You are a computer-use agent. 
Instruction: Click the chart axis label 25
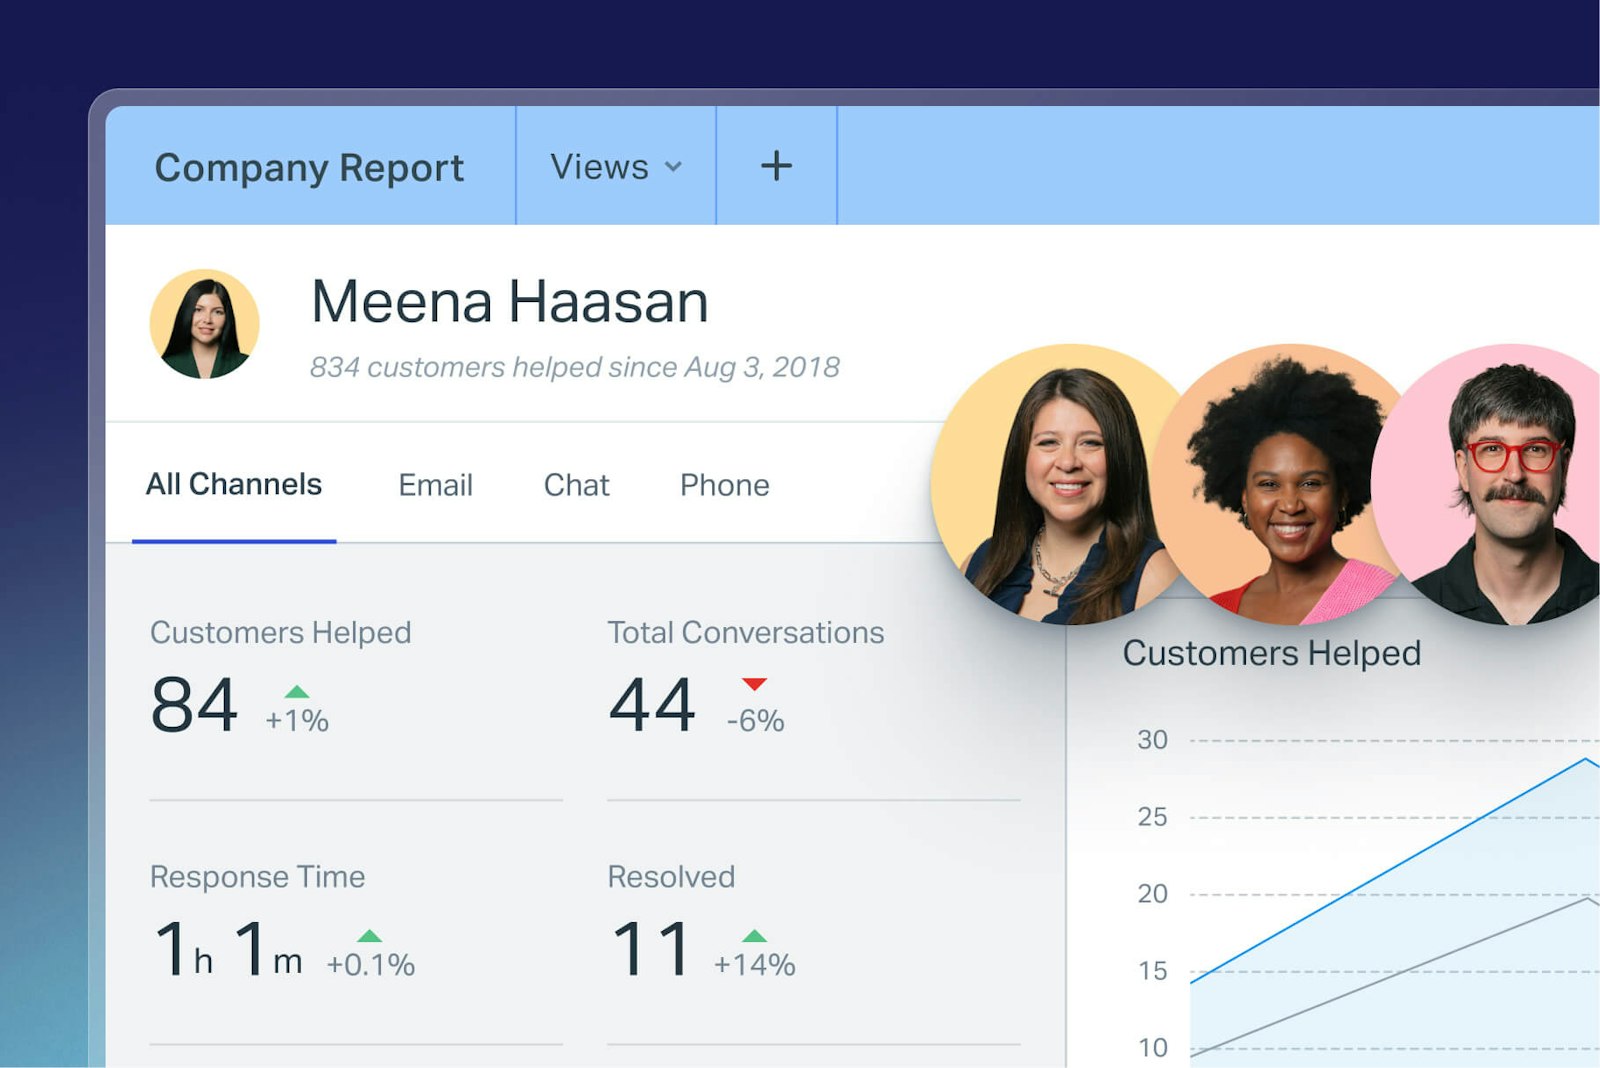(x=1152, y=817)
